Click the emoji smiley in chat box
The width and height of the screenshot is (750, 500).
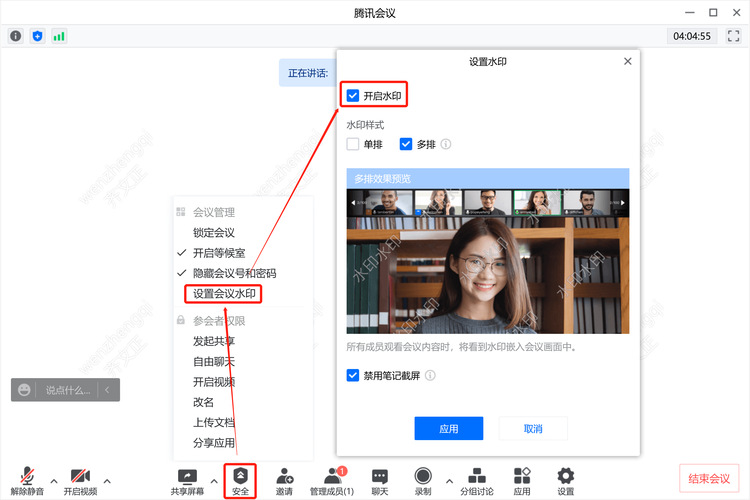(24, 390)
